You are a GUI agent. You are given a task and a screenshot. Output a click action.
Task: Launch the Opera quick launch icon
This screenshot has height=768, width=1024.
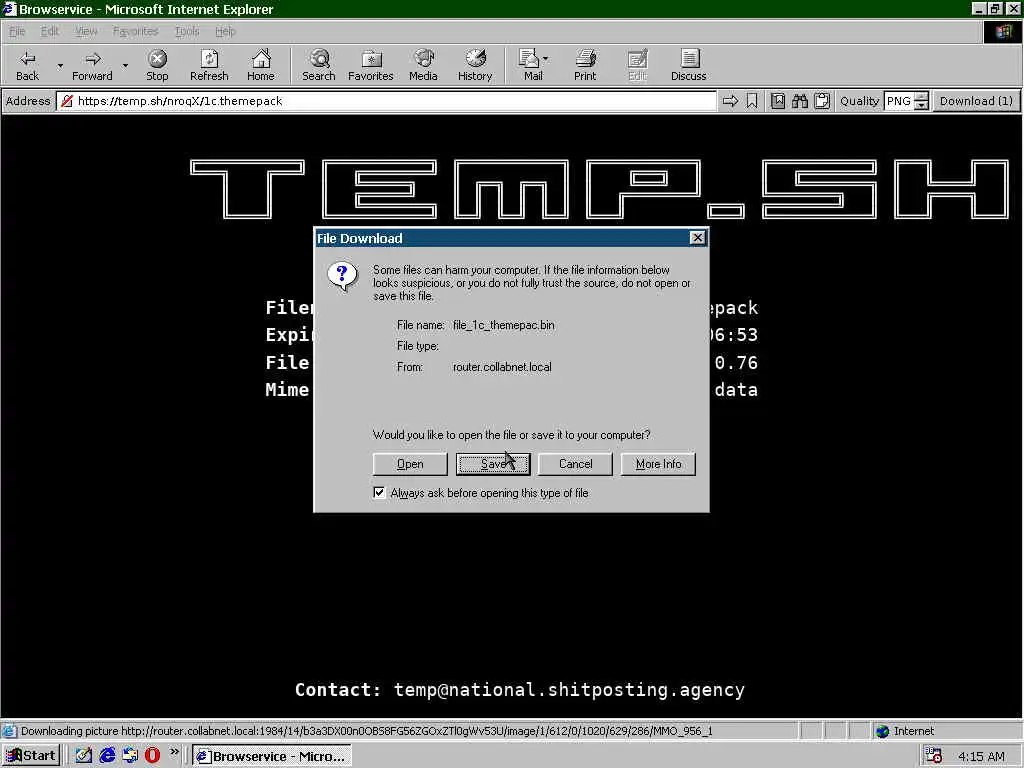click(x=152, y=756)
